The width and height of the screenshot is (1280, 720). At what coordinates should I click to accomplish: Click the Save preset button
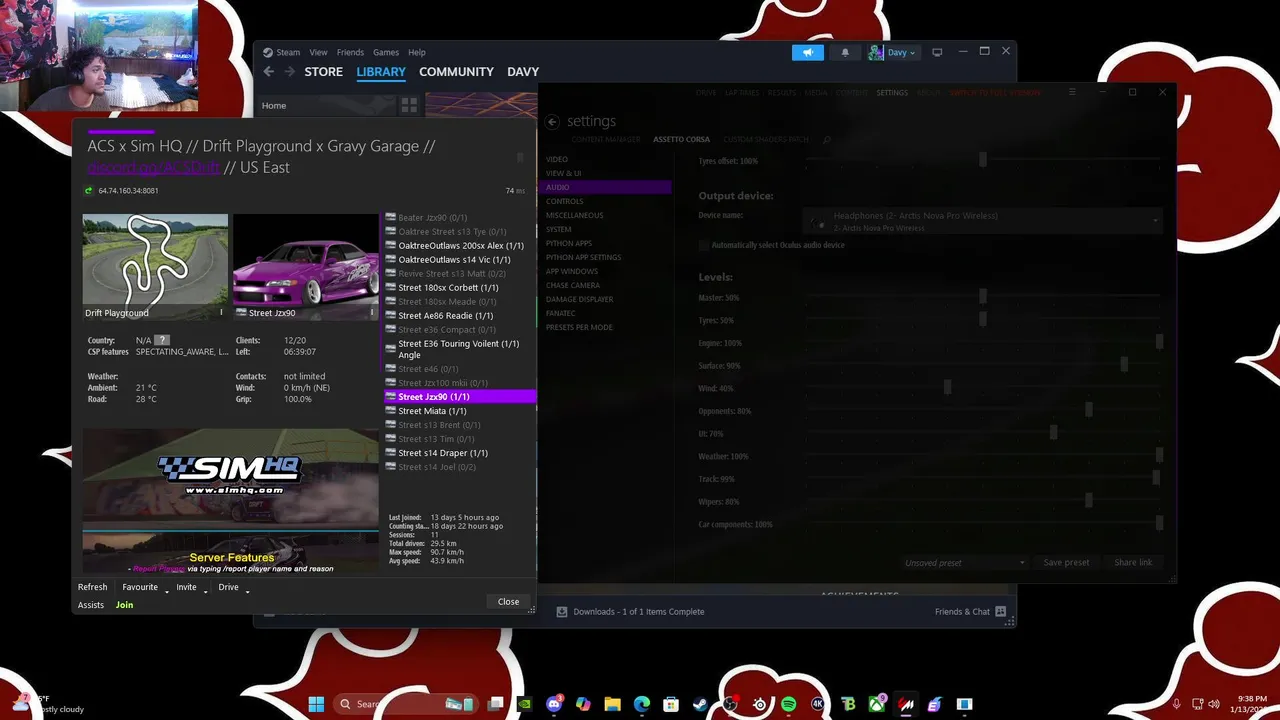(1066, 562)
